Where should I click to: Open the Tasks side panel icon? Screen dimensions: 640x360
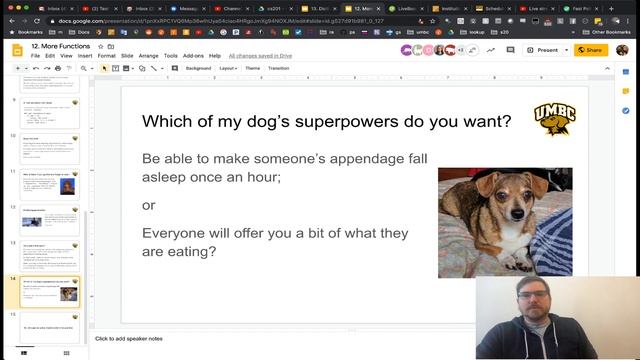[625, 111]
